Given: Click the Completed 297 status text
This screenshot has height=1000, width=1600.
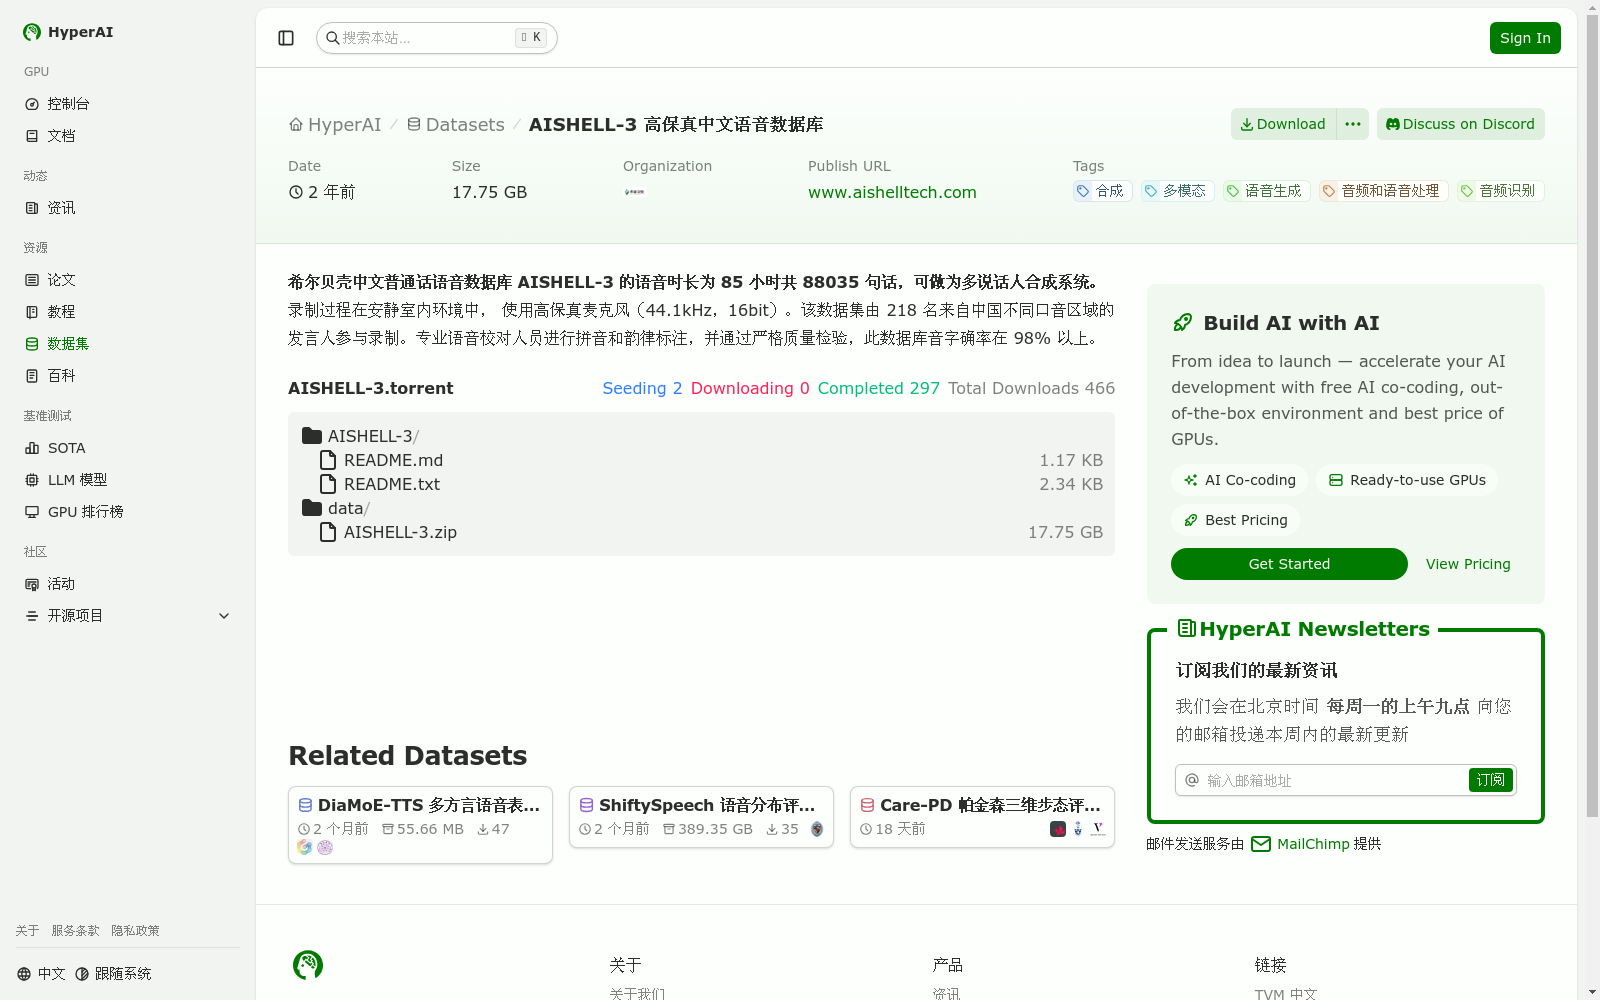Looking at the screenshot, I should 878,388.
